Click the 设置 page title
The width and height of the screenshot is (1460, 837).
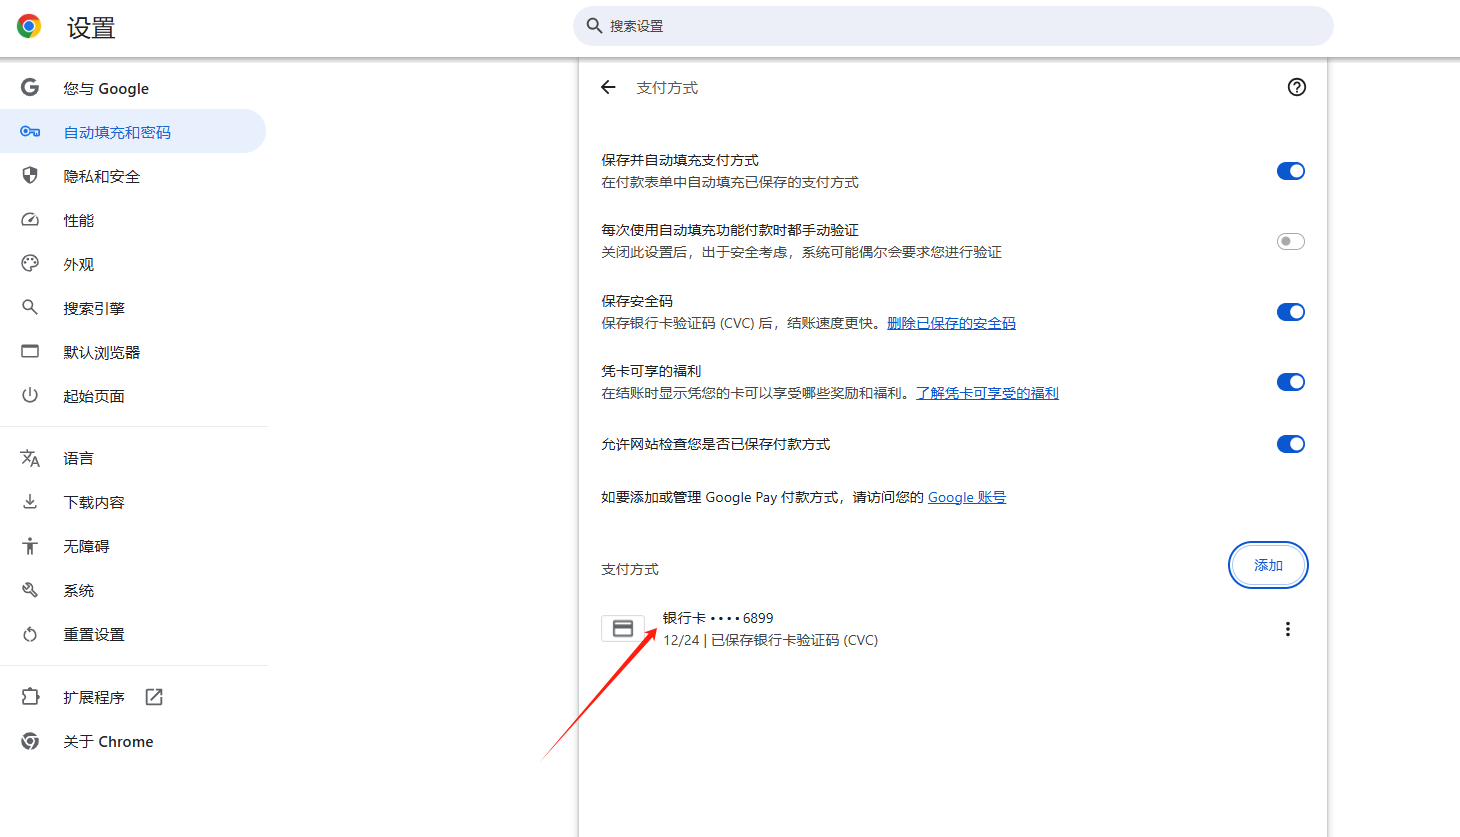coord(91,28)
